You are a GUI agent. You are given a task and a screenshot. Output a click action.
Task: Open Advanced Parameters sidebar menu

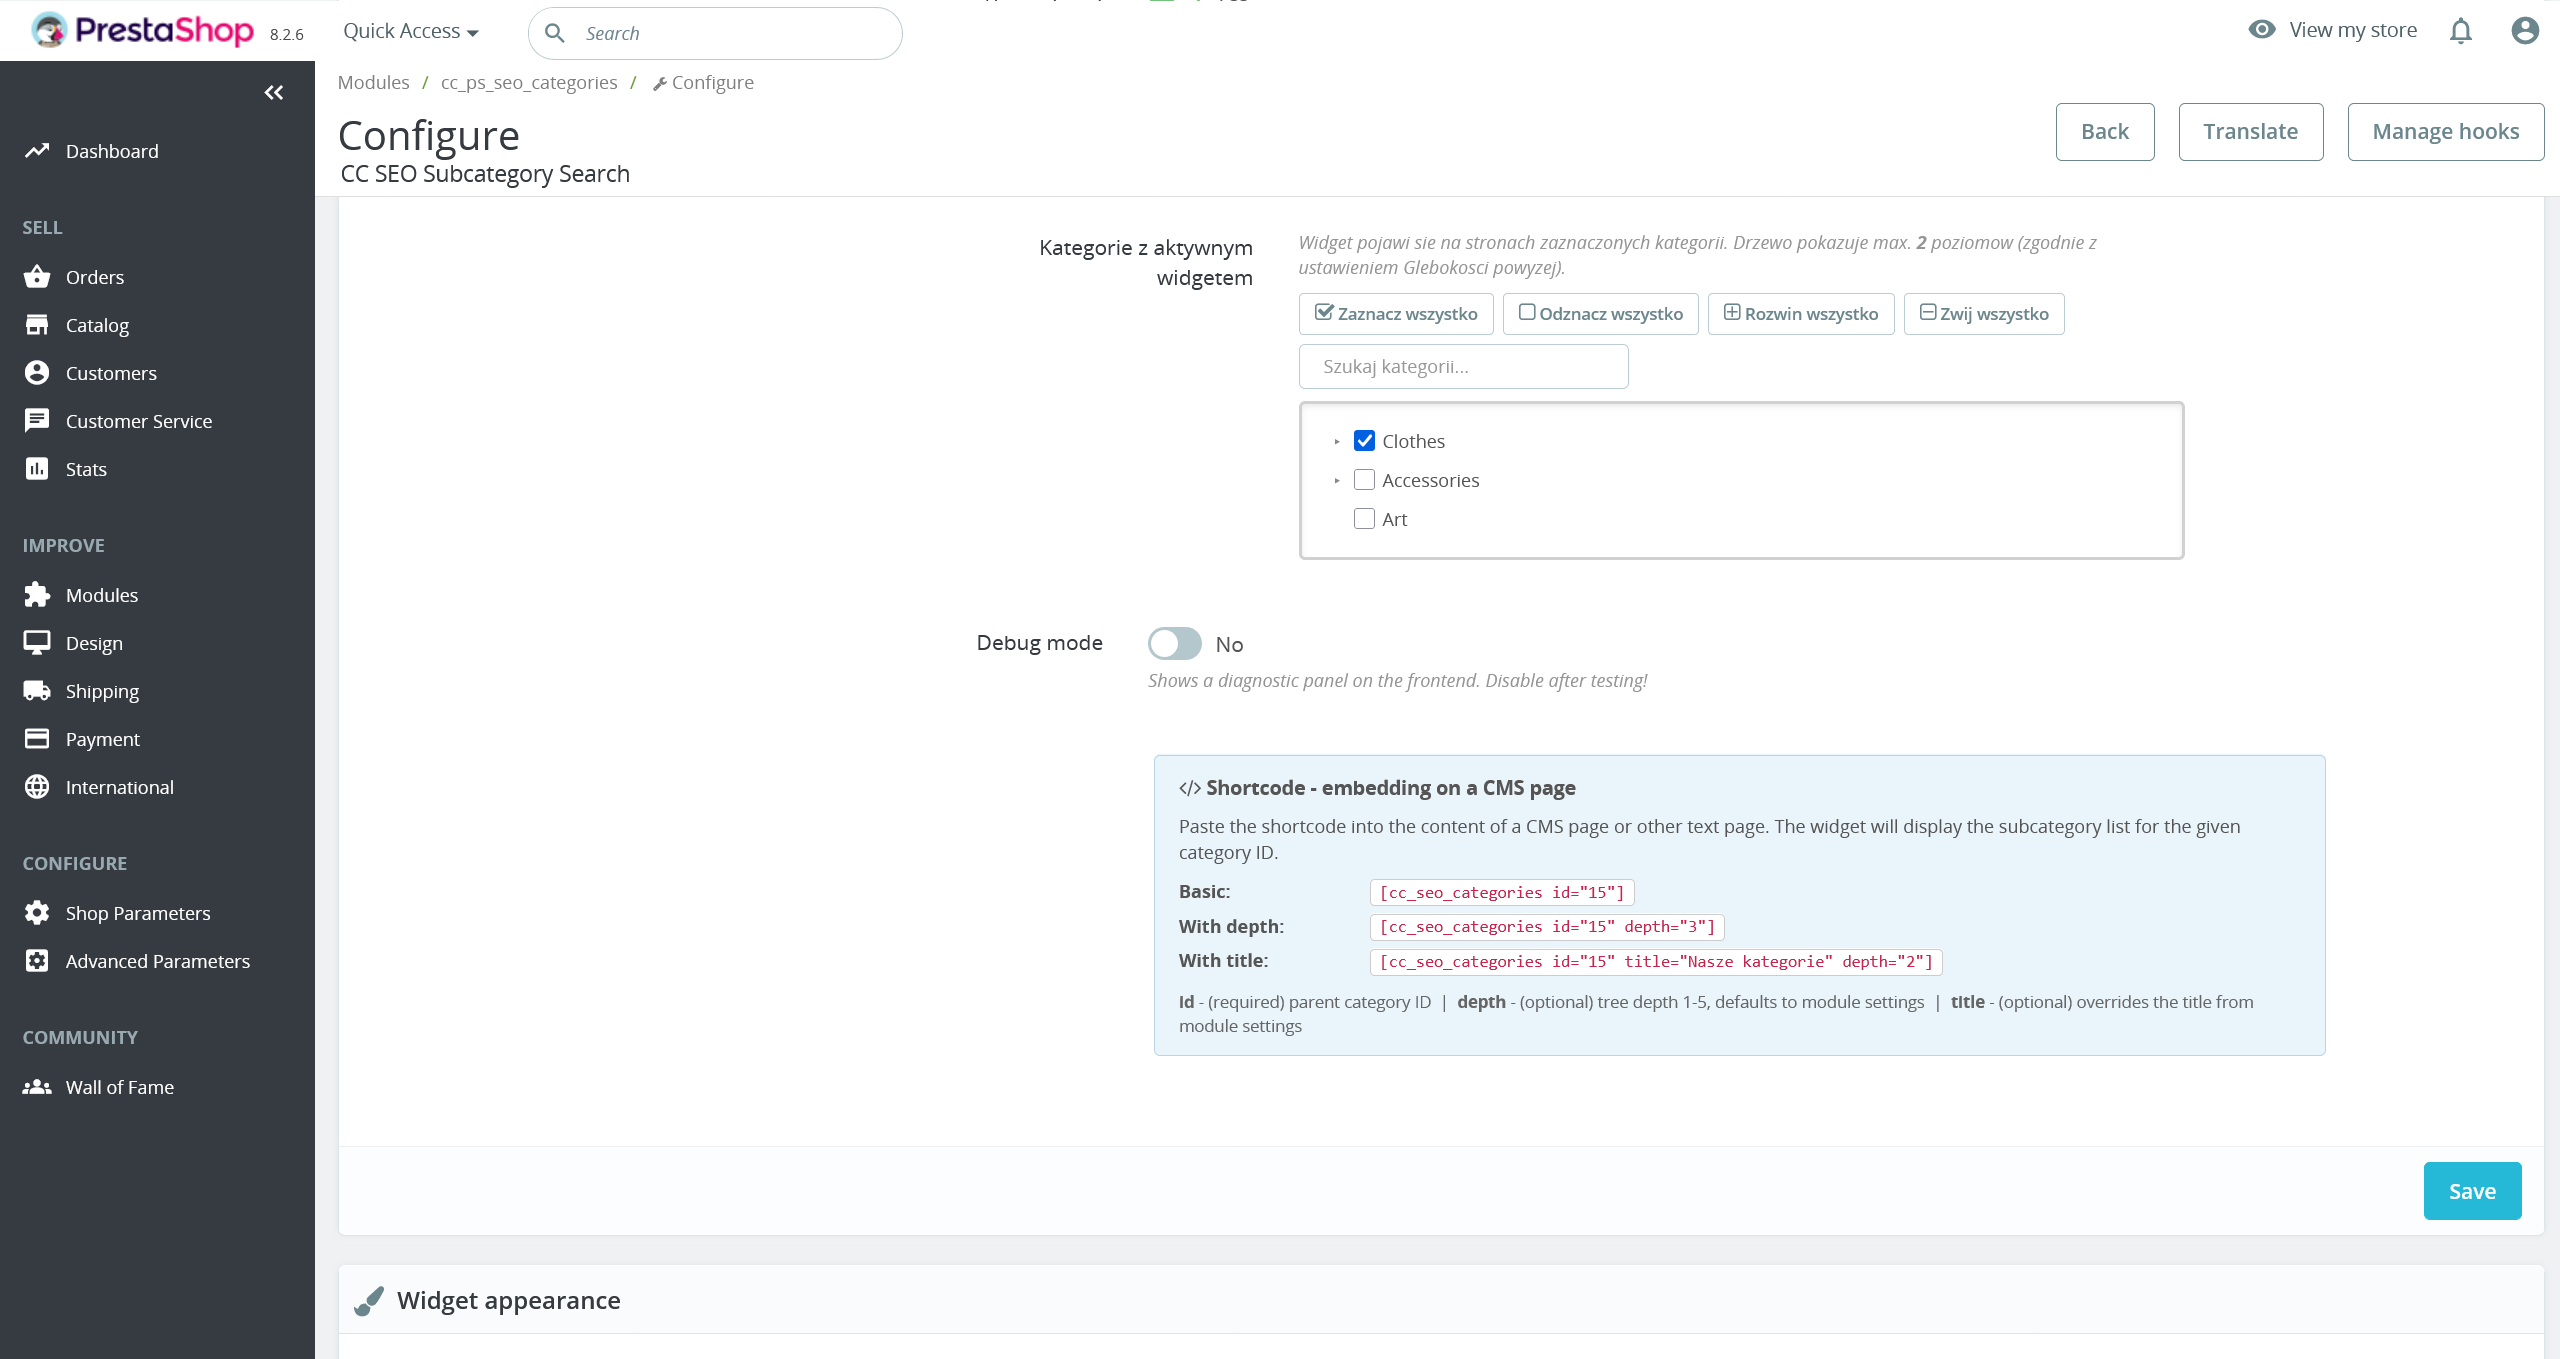point(157,961)
